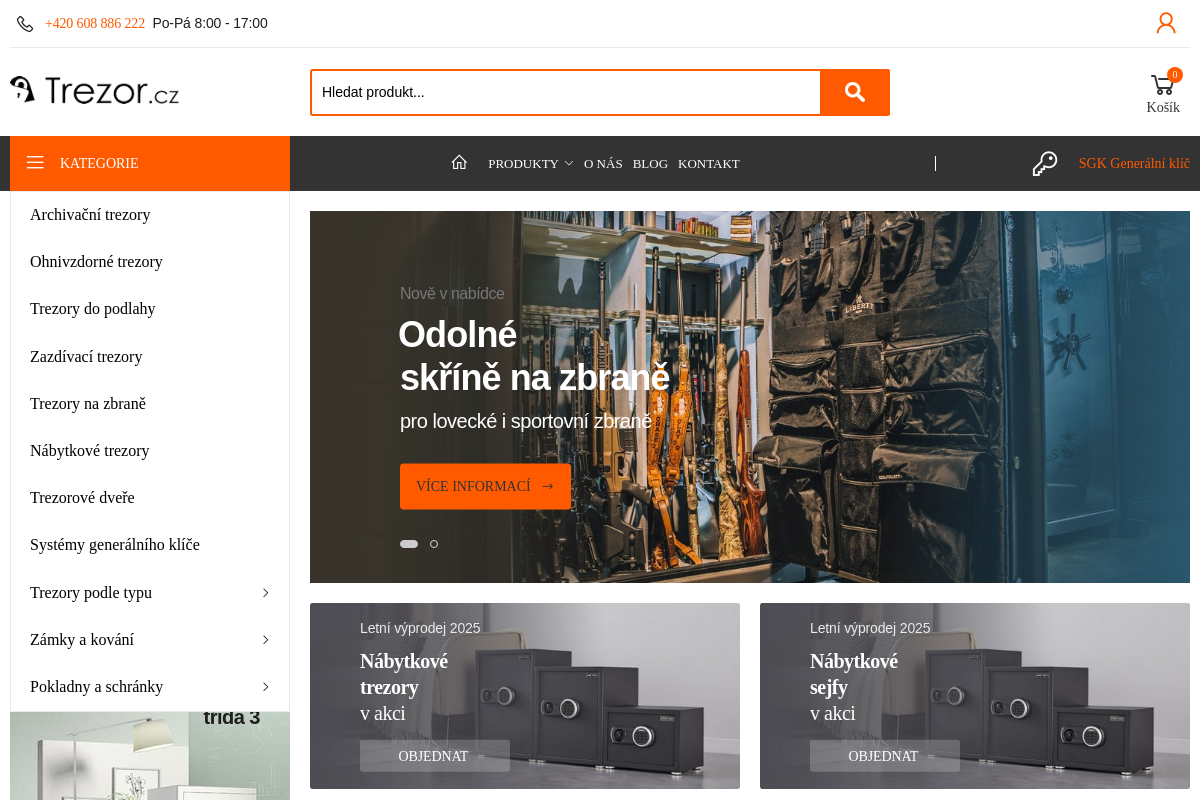The height and width of the screenshot is (800, 1200).
Task: Open the Blog menu item
Action: (x=650, y=163)
